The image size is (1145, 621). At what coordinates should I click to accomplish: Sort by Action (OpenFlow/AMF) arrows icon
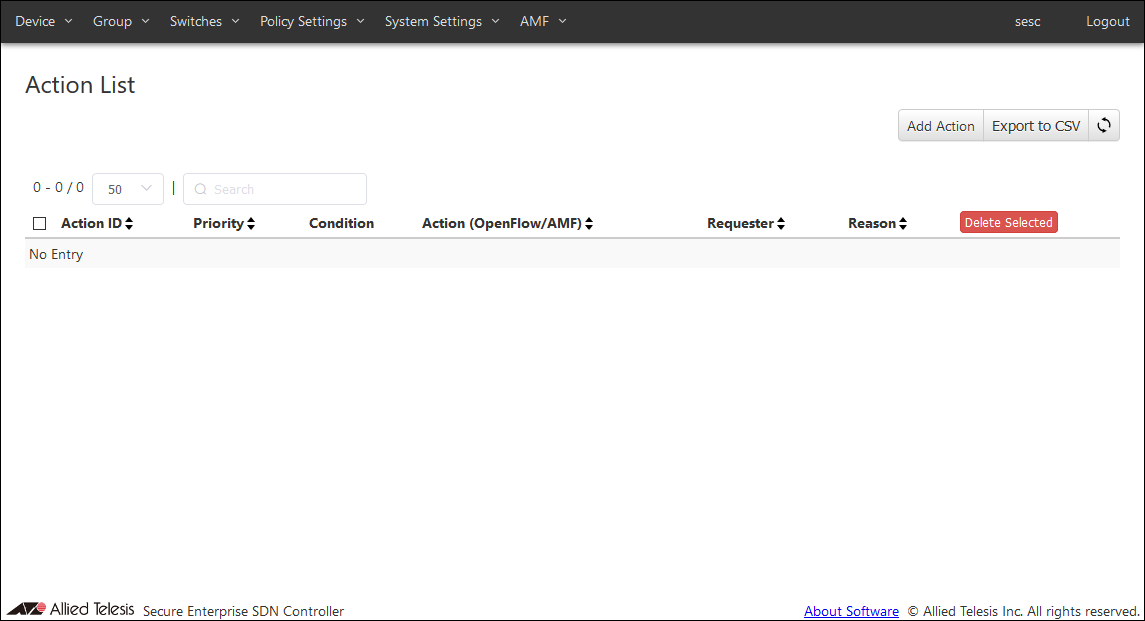pyautogui.click(x=589, y=224)
